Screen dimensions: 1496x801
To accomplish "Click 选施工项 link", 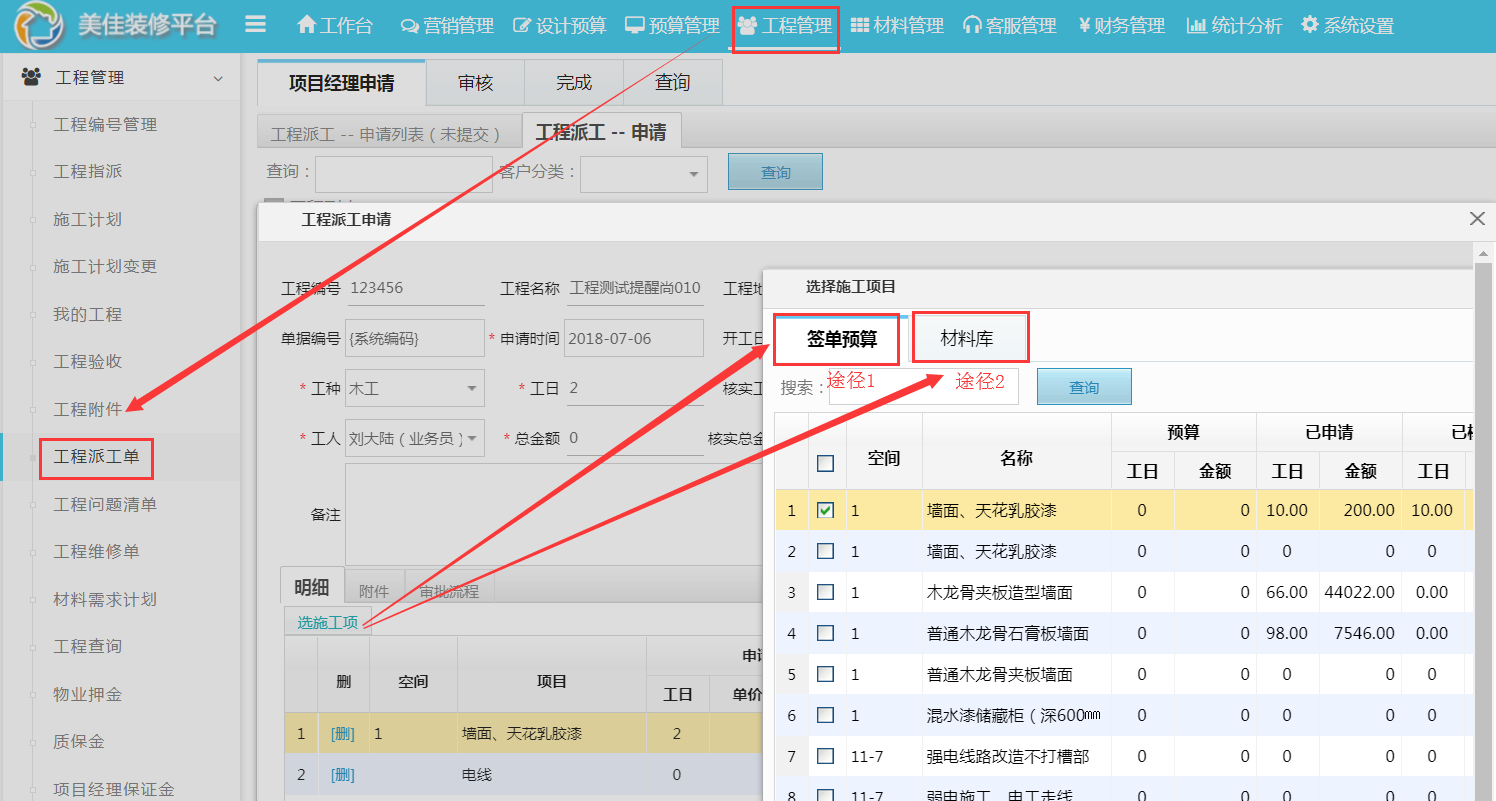I will pyautogui.click(x=327, y=622).
